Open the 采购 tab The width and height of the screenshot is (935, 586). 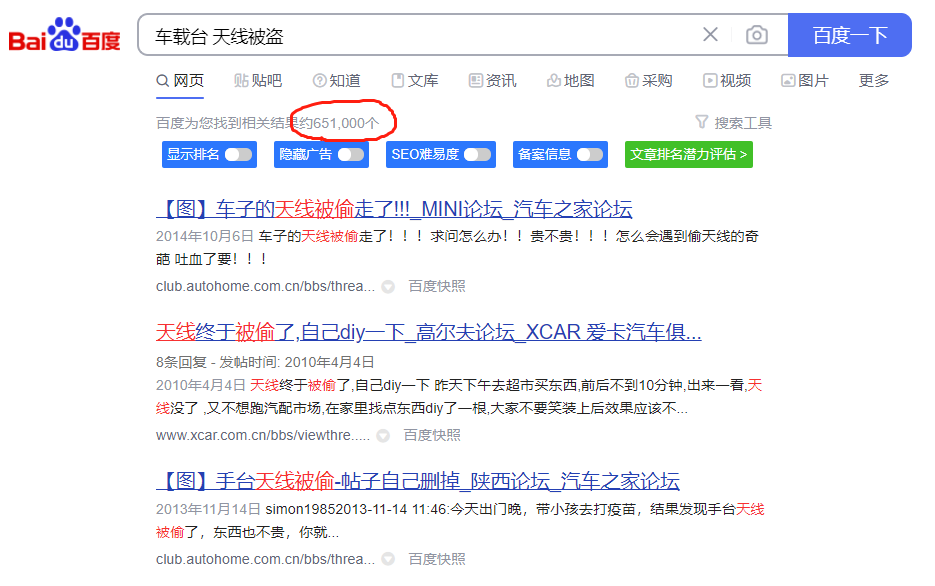coord(649,80)
